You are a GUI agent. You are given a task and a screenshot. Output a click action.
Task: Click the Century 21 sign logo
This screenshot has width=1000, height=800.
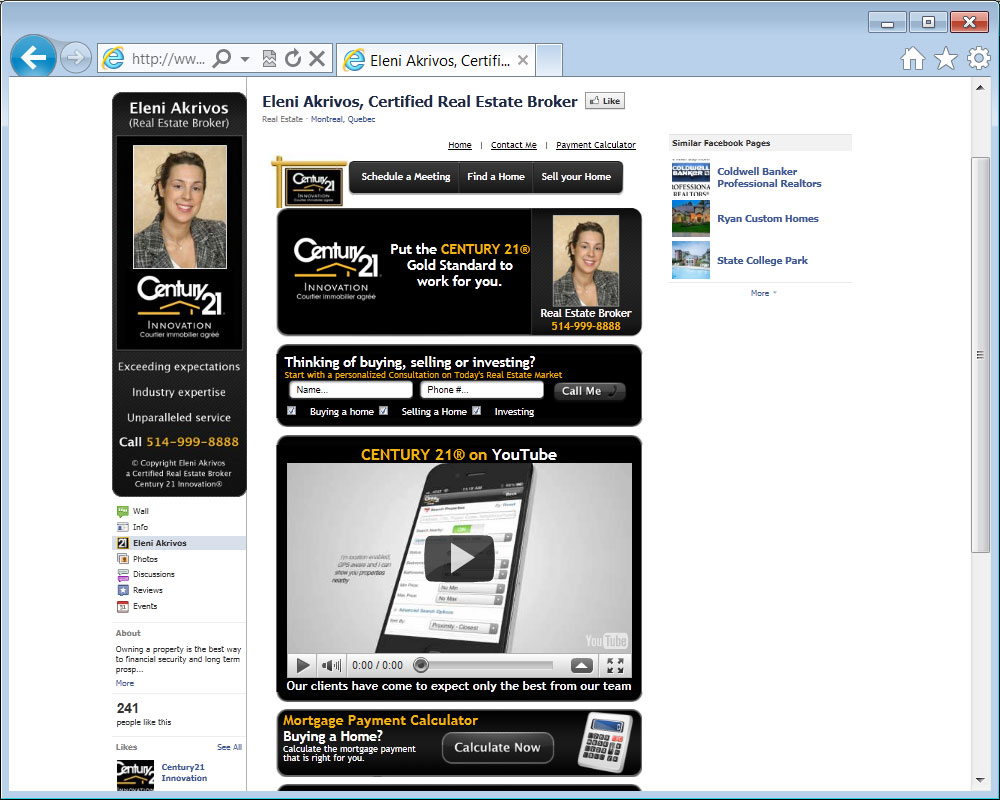[x=309, y=183]
